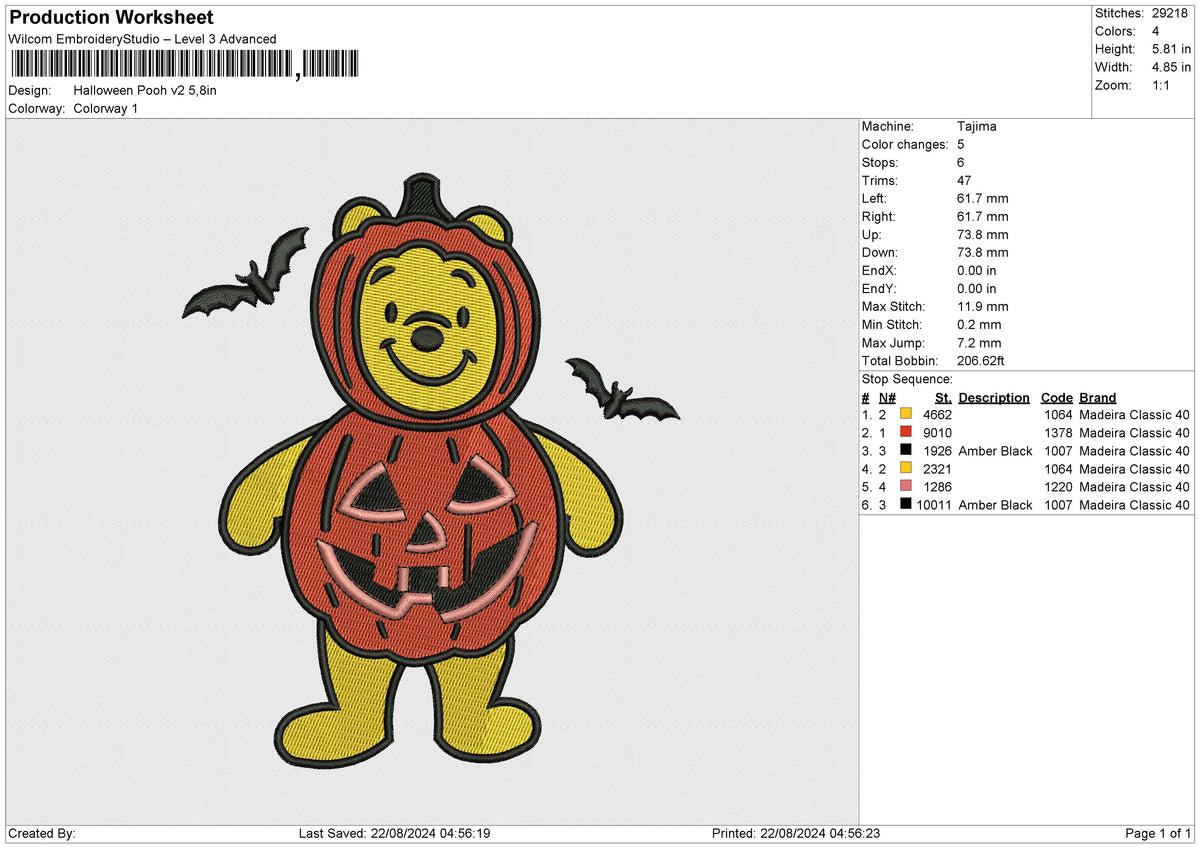
Task: Click the Width value '4.85 in'
Action: click(x=1170, y=67)
